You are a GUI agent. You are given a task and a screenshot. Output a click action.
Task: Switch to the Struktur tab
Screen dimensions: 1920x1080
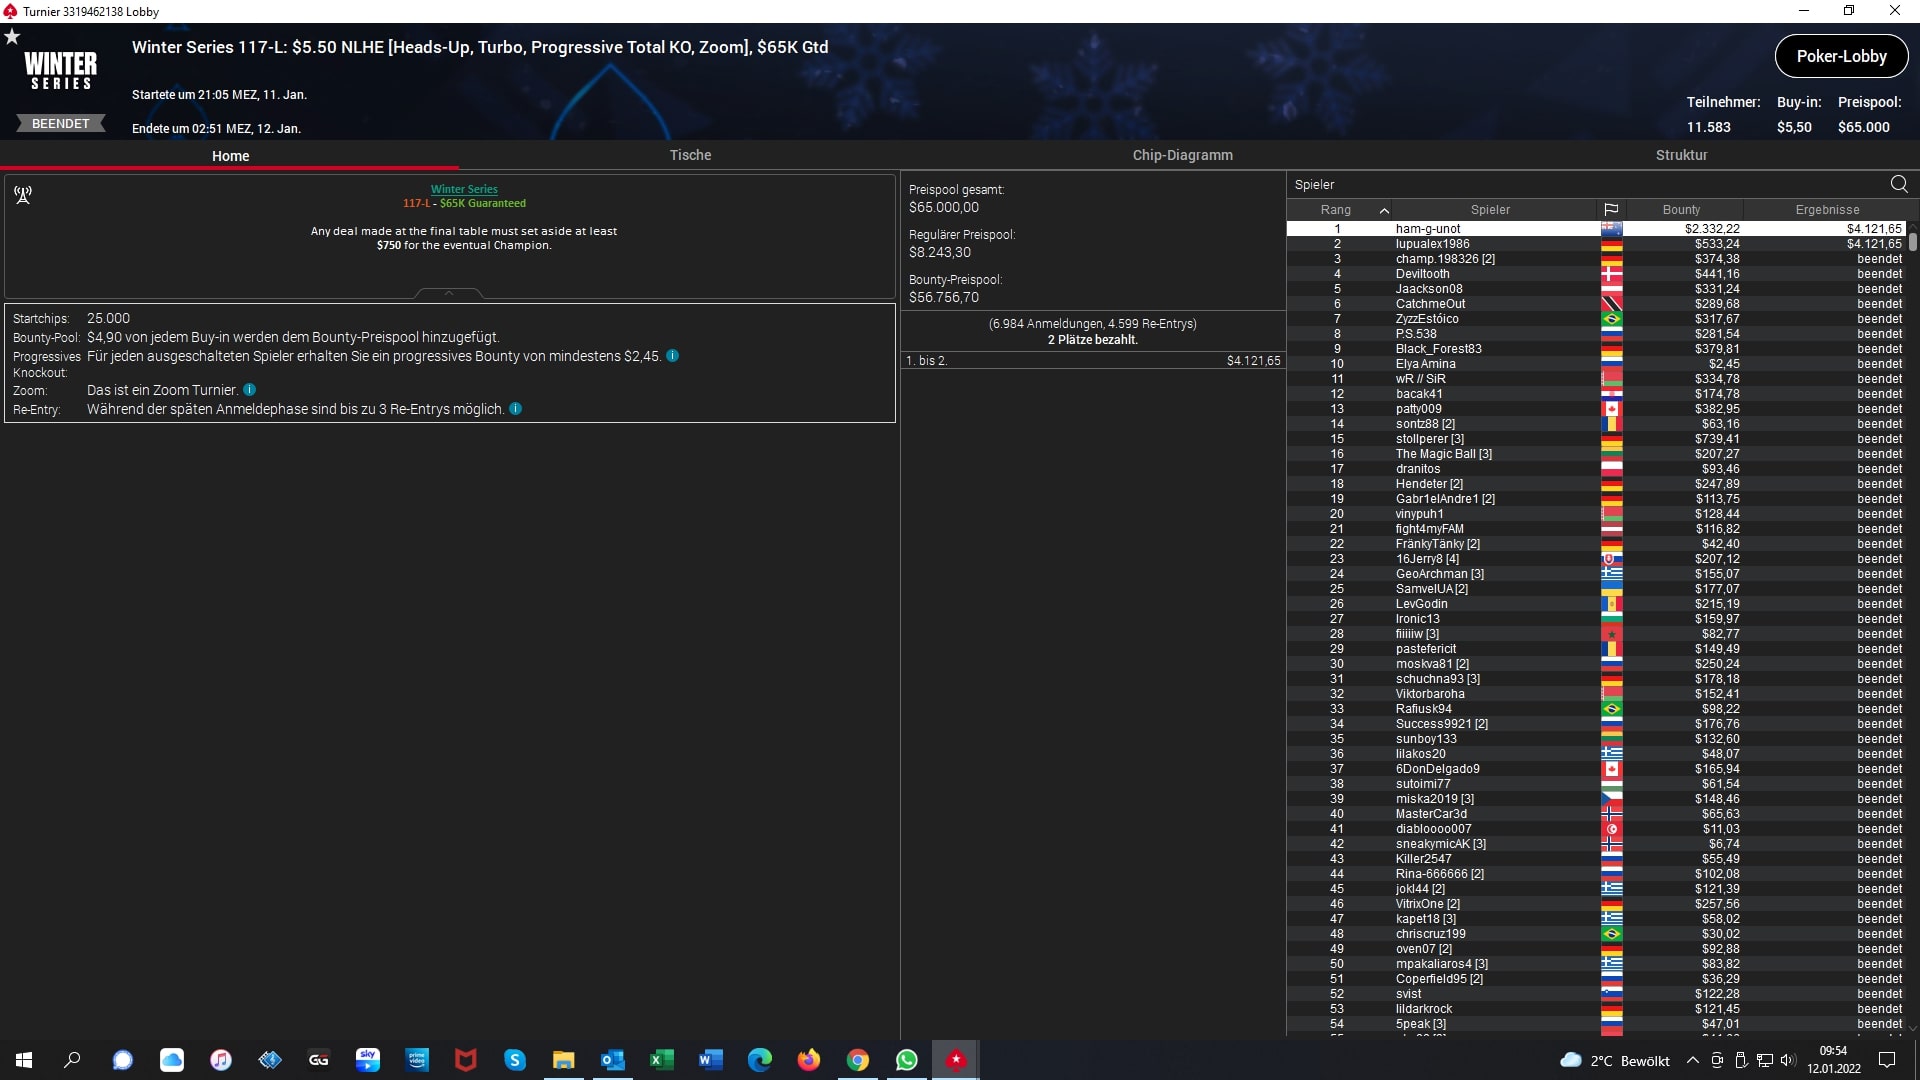[1681, 155]
